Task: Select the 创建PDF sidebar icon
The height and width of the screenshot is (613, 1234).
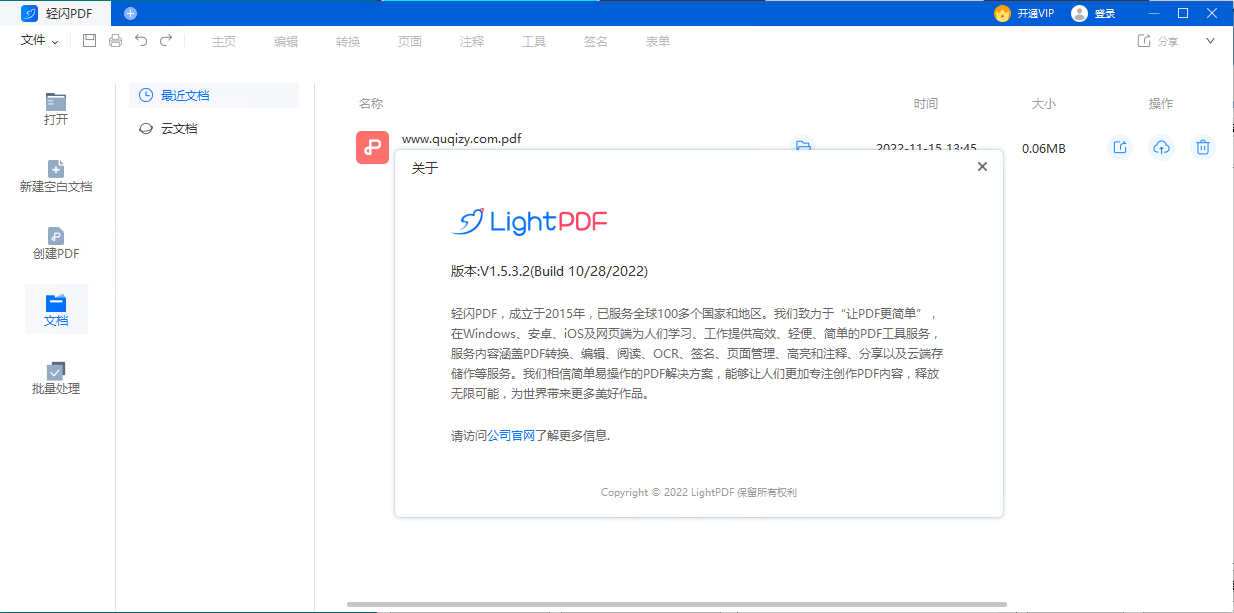Action: [56, 240]
